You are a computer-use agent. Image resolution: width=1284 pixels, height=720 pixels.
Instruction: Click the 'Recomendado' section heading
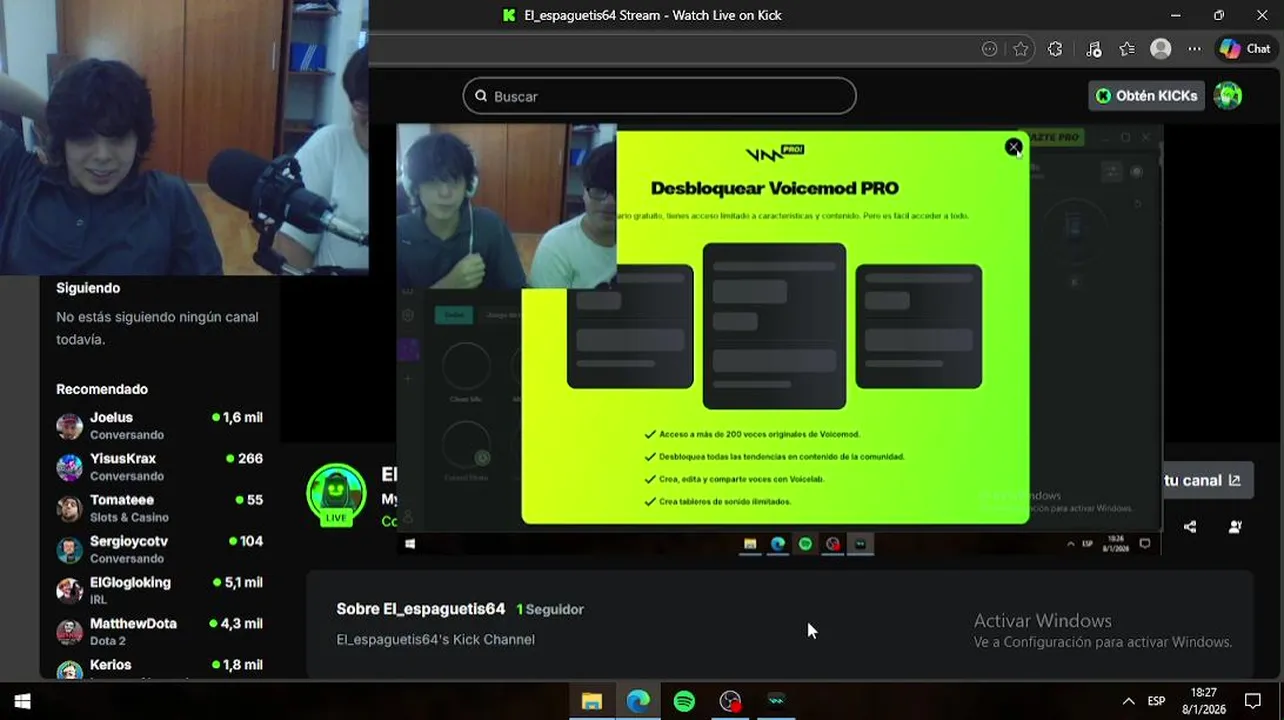(x=102, y=389)
